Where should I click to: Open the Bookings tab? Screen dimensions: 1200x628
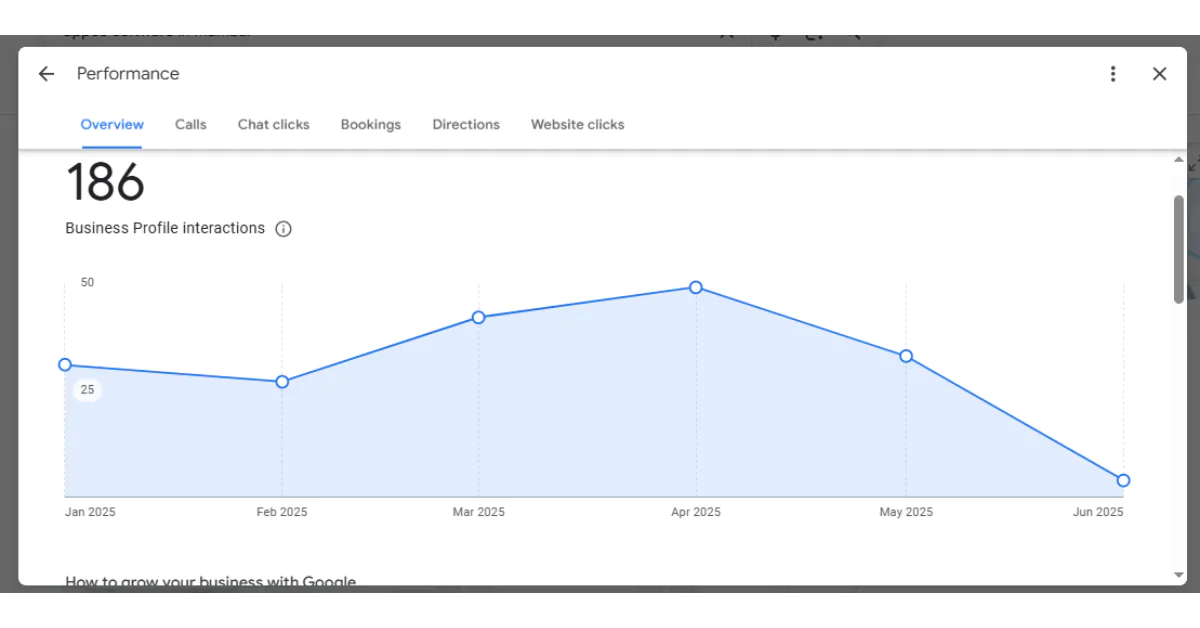371,125
